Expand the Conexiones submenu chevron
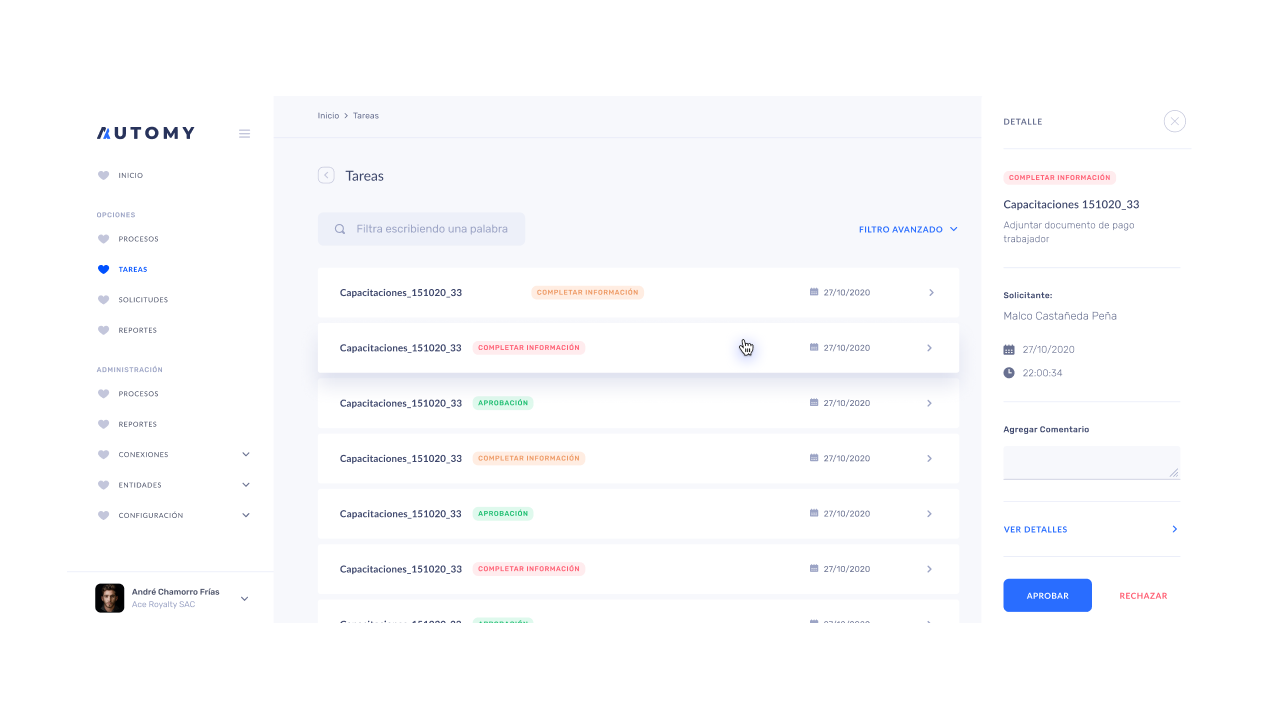1280x720 pixels. [x=246, y=455]
